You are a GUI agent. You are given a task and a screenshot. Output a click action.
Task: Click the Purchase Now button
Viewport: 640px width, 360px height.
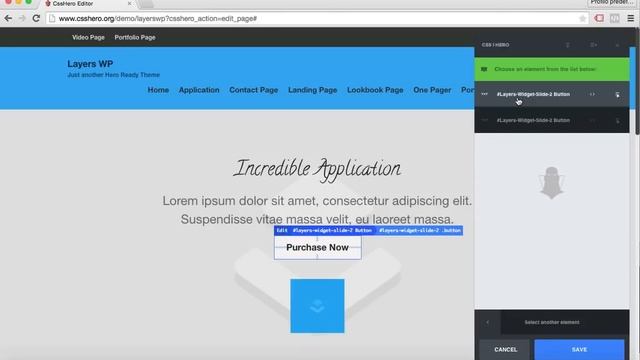pos(318,247)
